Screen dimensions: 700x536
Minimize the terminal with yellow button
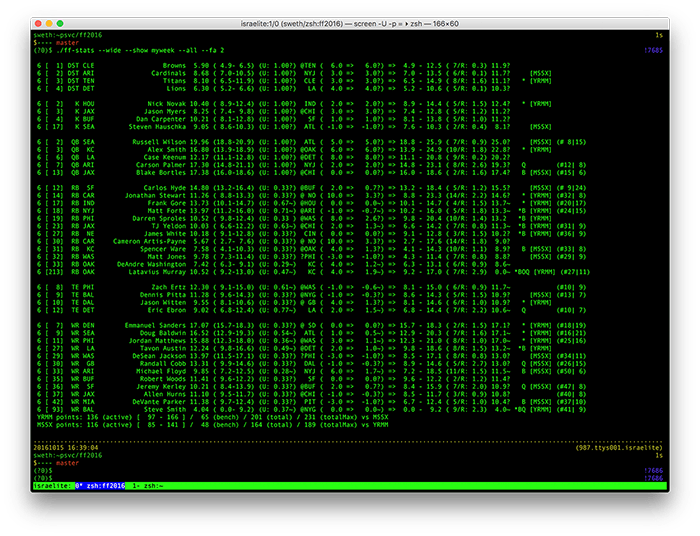[49, 24]
